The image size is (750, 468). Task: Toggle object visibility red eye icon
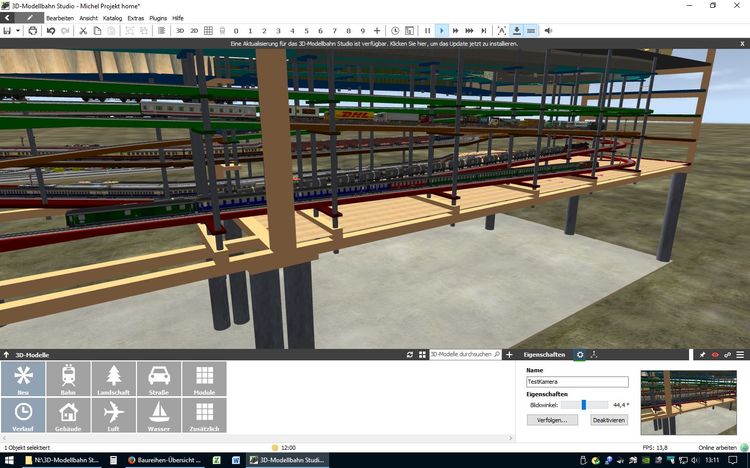715,355
